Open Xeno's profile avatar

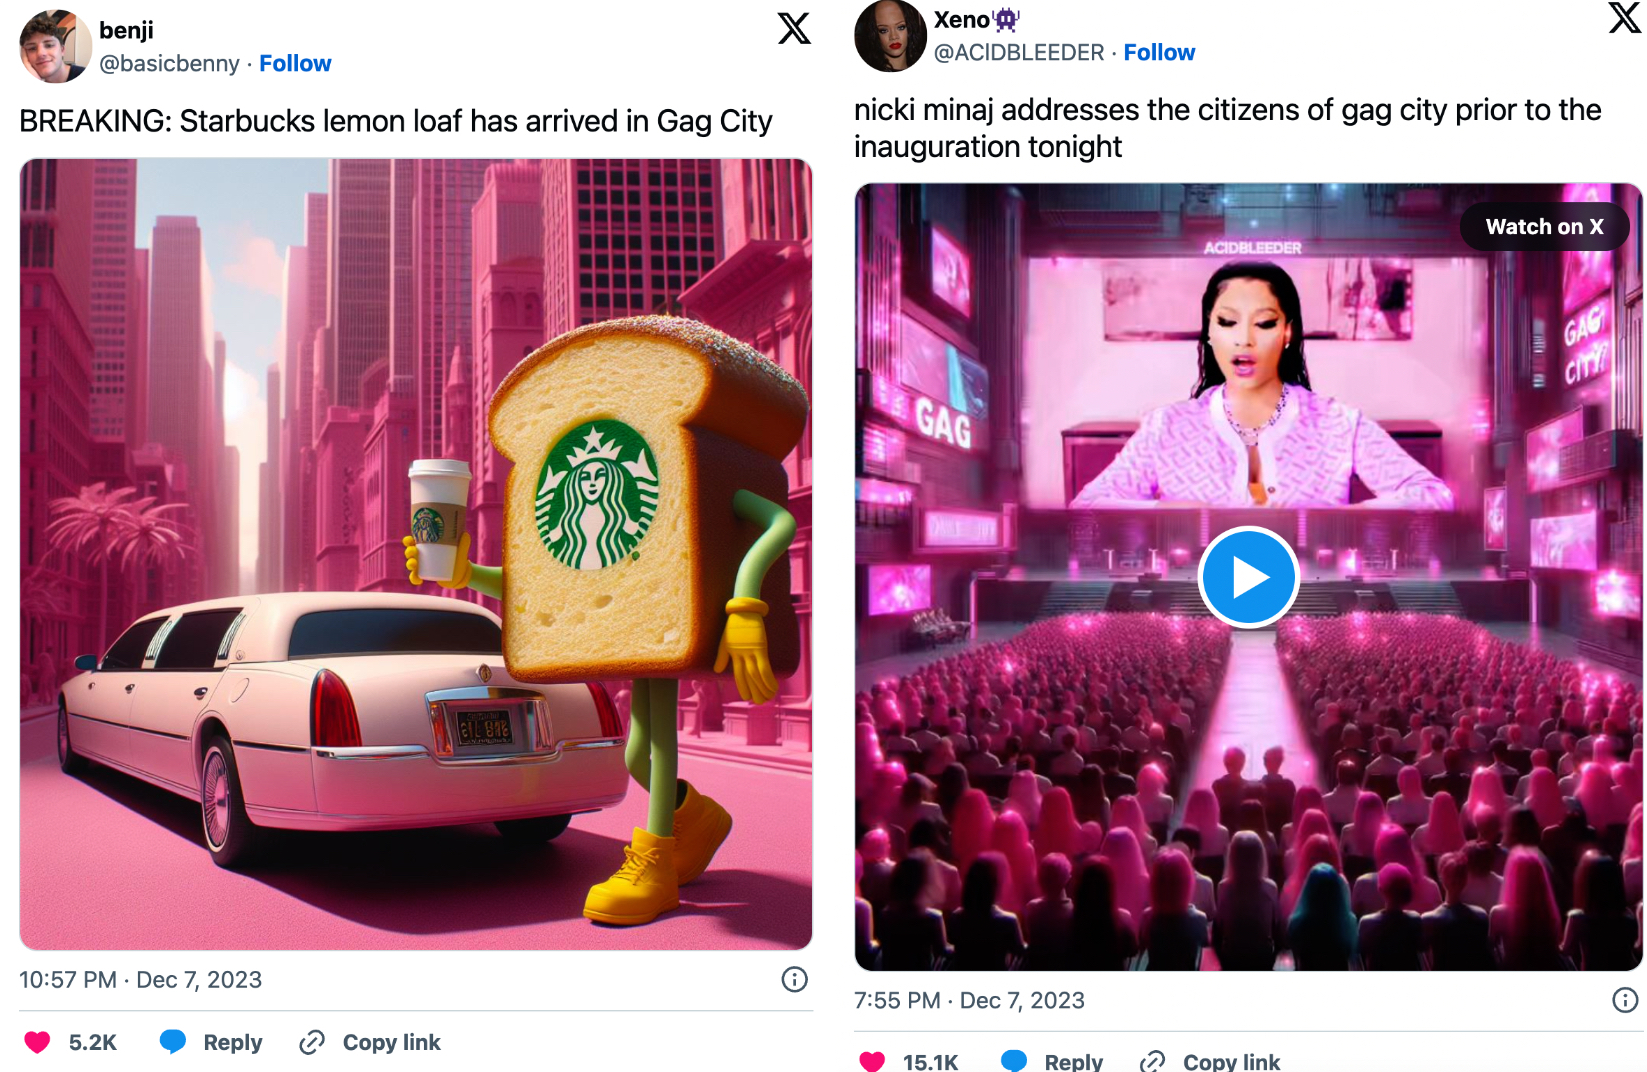pos(890,36)
